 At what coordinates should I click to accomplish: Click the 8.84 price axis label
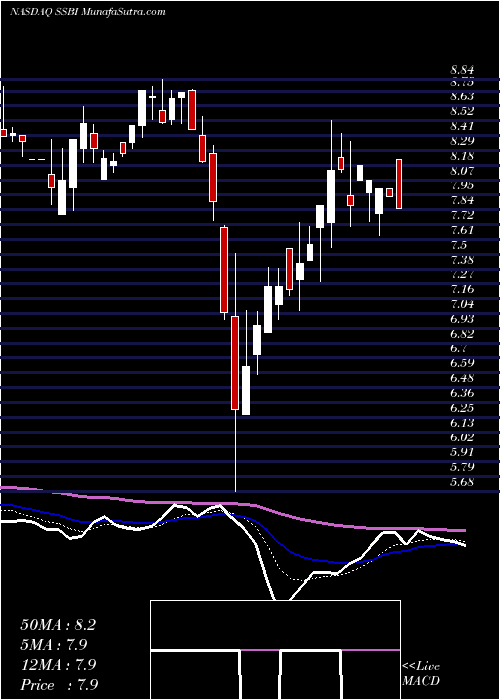click(462, 70)
